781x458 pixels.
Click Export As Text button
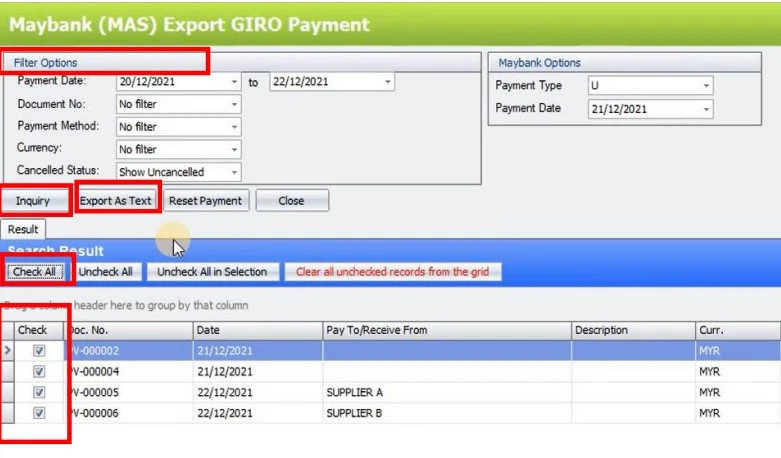116,201
